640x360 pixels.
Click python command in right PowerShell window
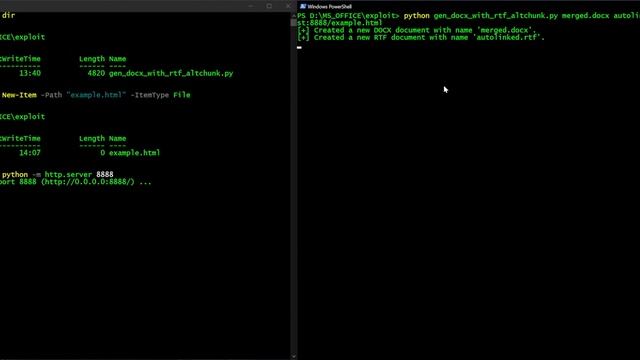(416, 16)
